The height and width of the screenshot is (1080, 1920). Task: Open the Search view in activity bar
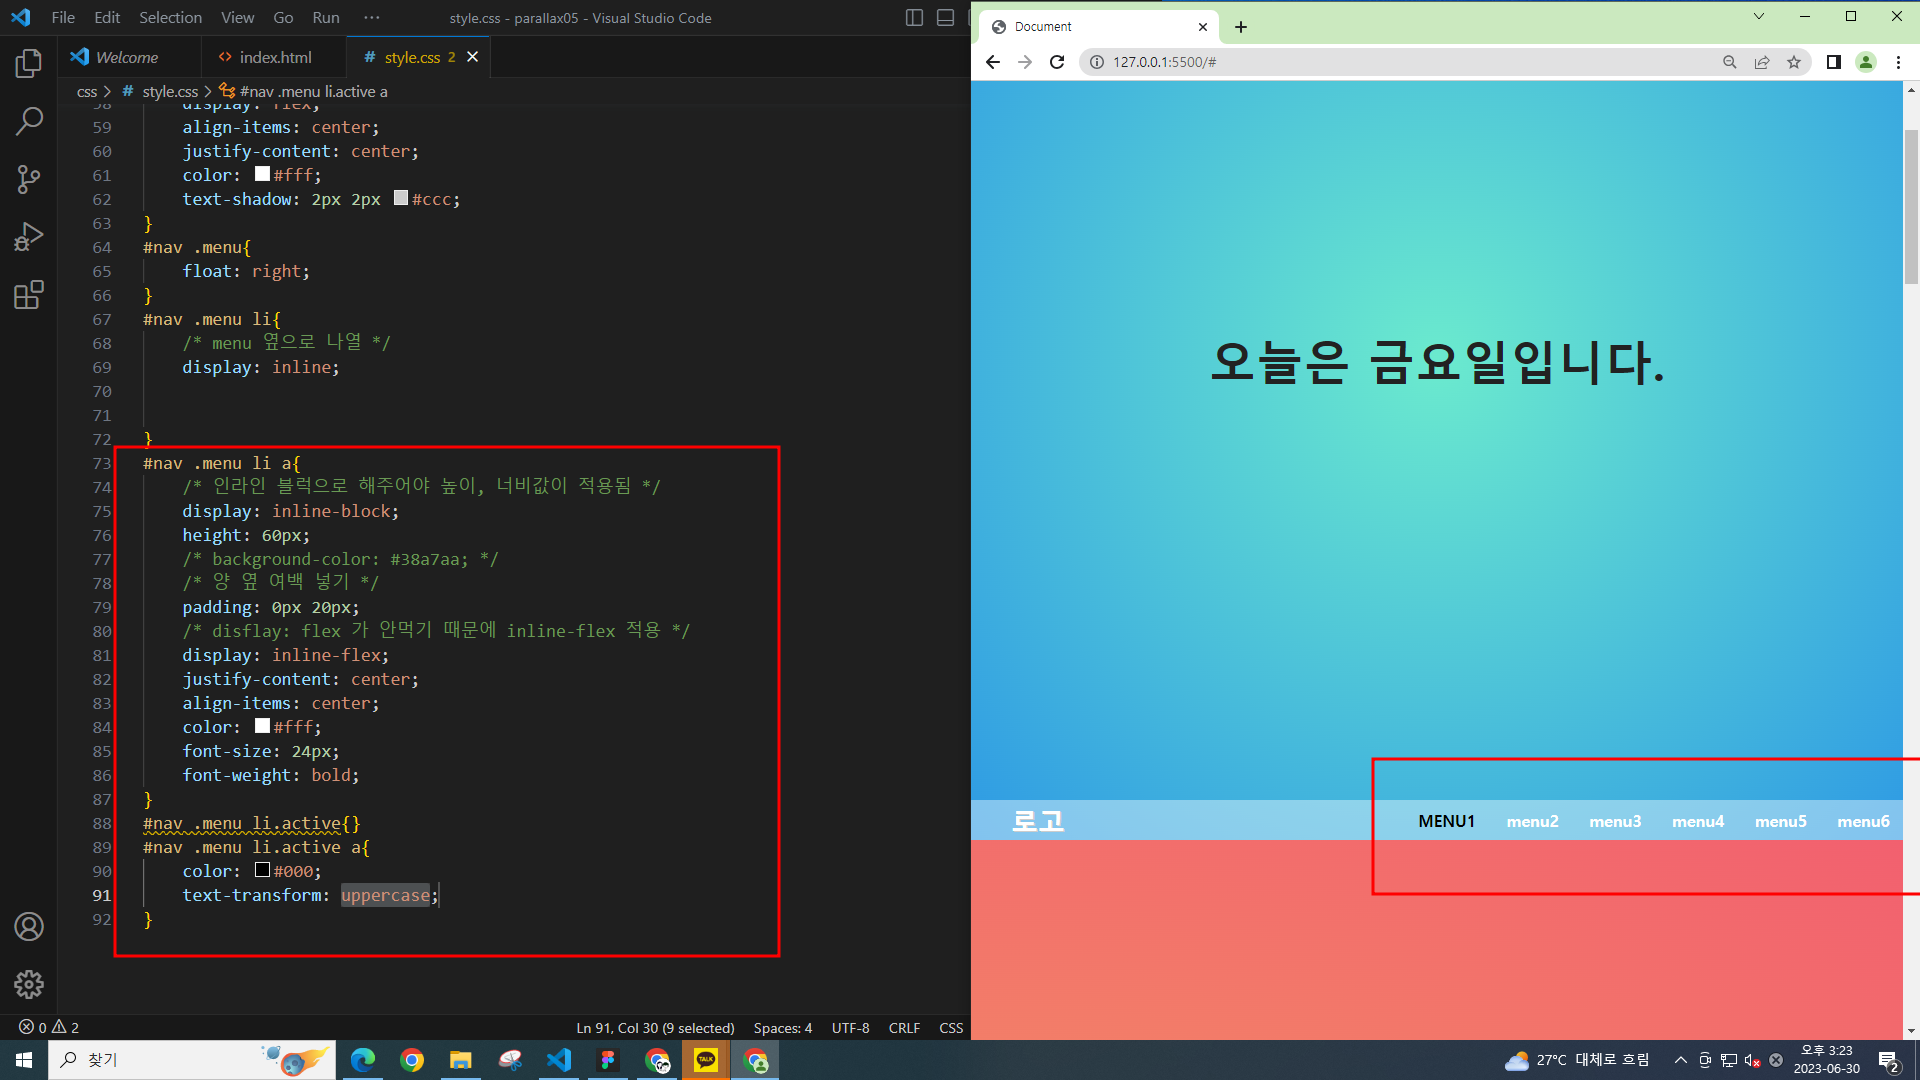28,121
